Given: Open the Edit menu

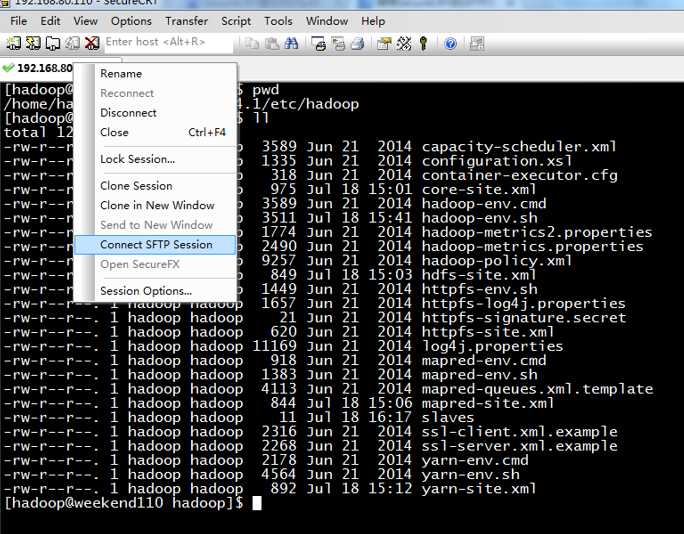Looking at the screenshot, I should click(50, 21).
